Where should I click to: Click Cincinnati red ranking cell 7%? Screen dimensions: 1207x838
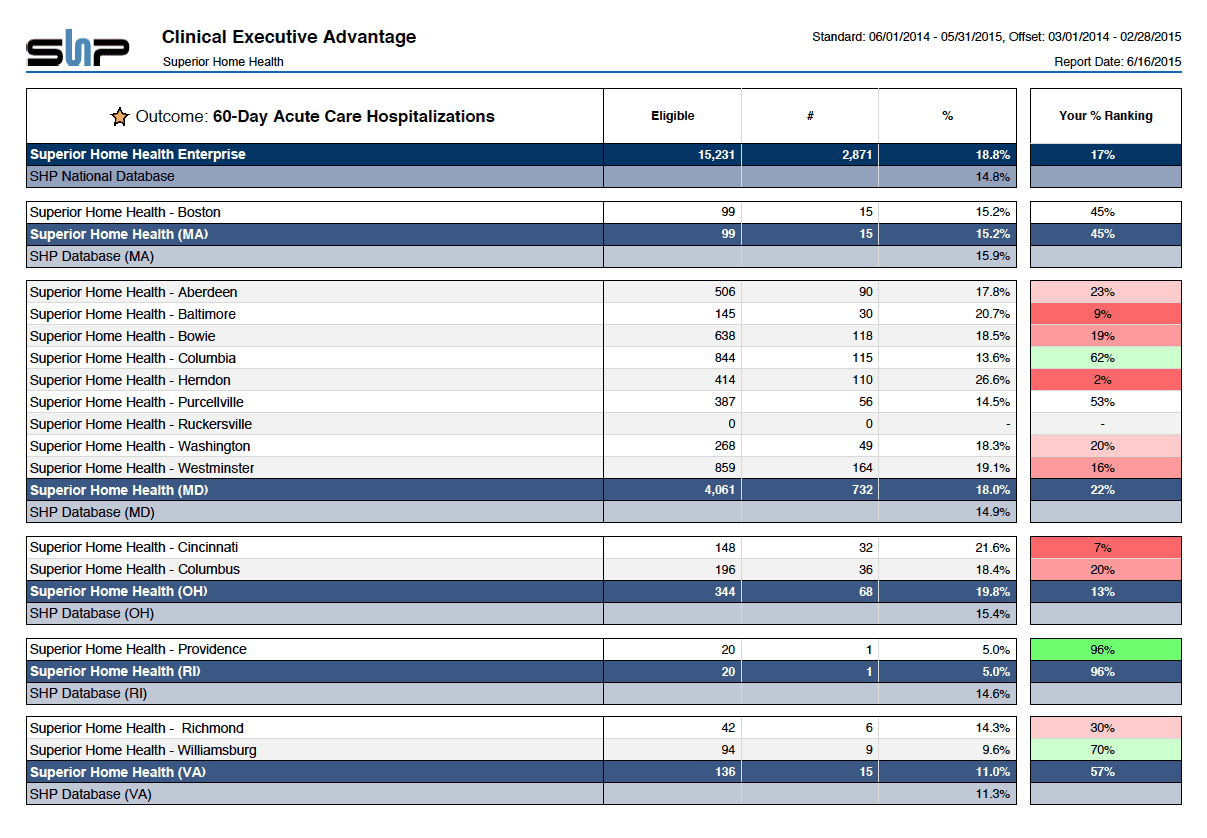(1105, 548)
